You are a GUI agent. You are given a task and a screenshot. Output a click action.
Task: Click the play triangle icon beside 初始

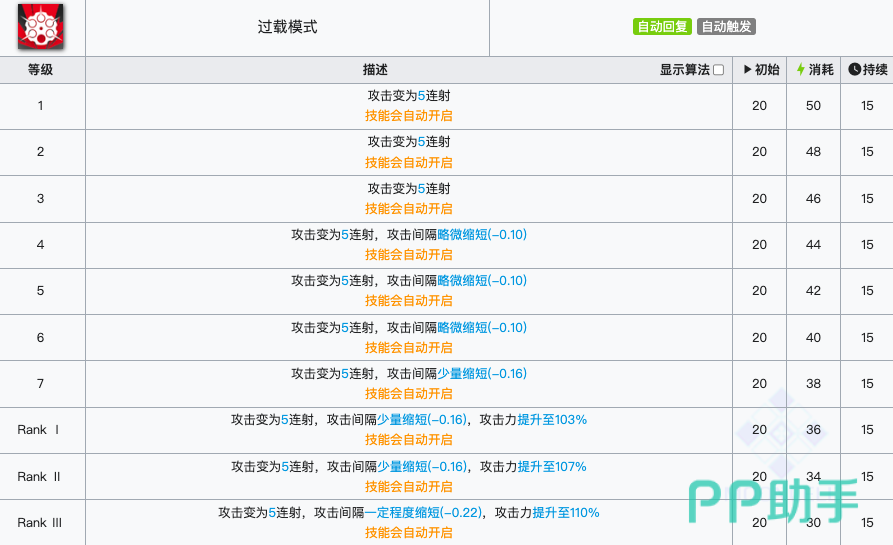tap(748, 70)
